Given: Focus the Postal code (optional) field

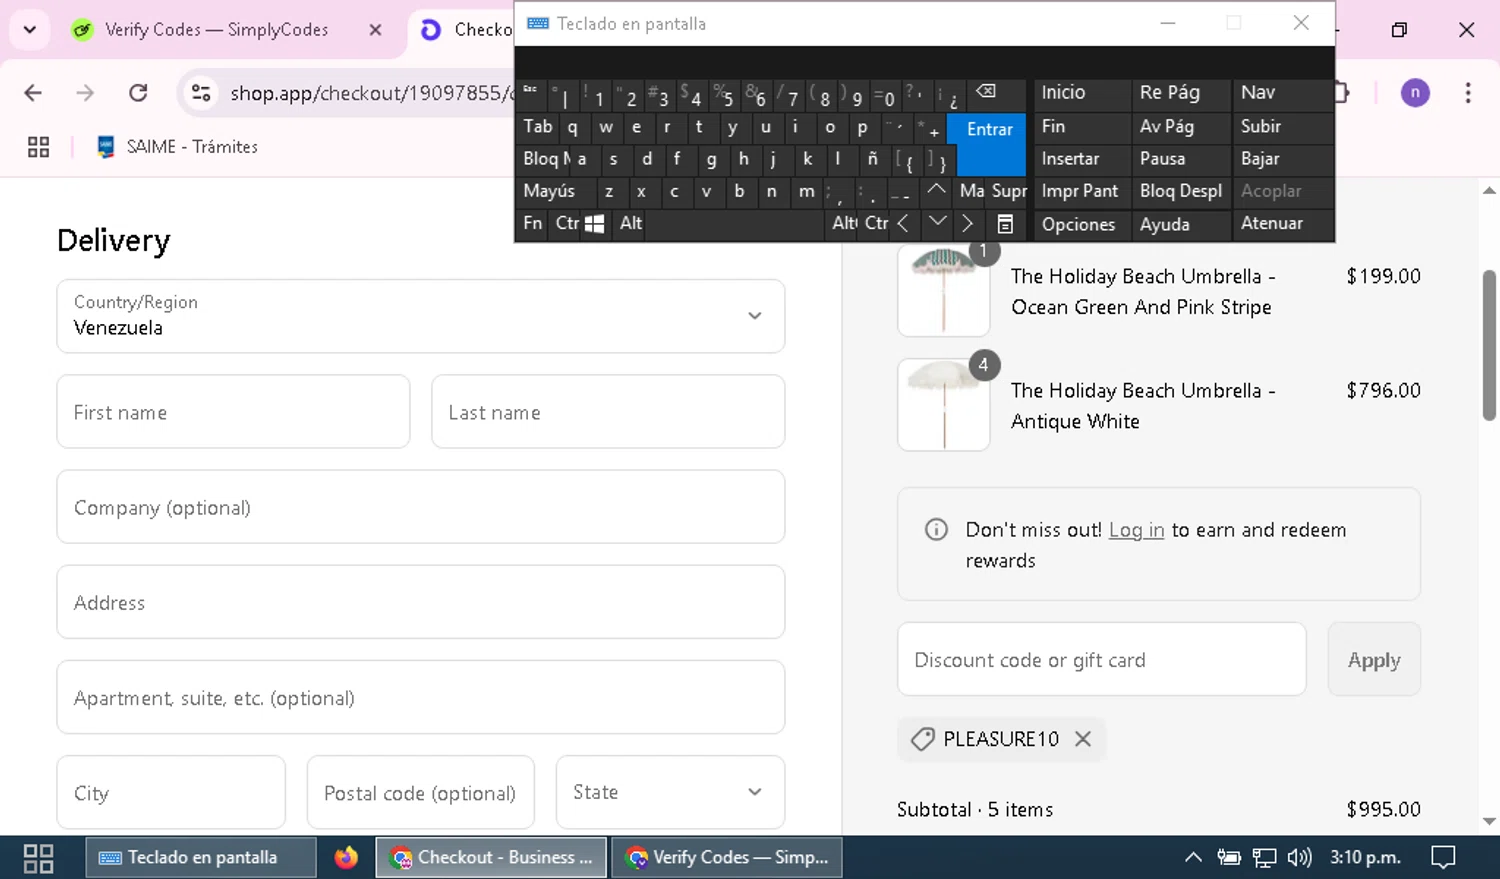Looking at the screenshot, I should [420, 792].
